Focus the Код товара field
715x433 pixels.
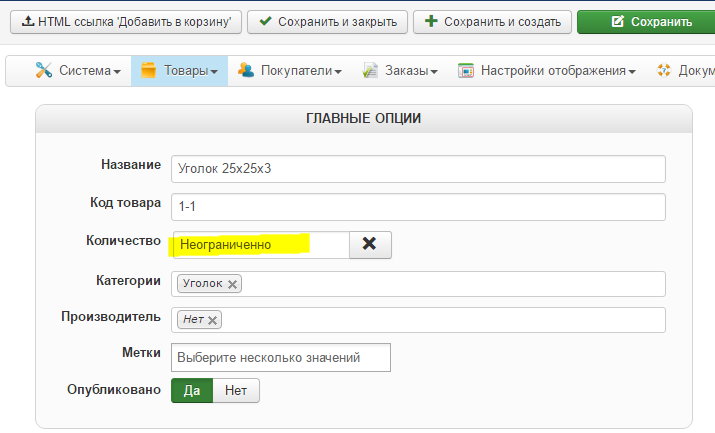click(417, 206)
